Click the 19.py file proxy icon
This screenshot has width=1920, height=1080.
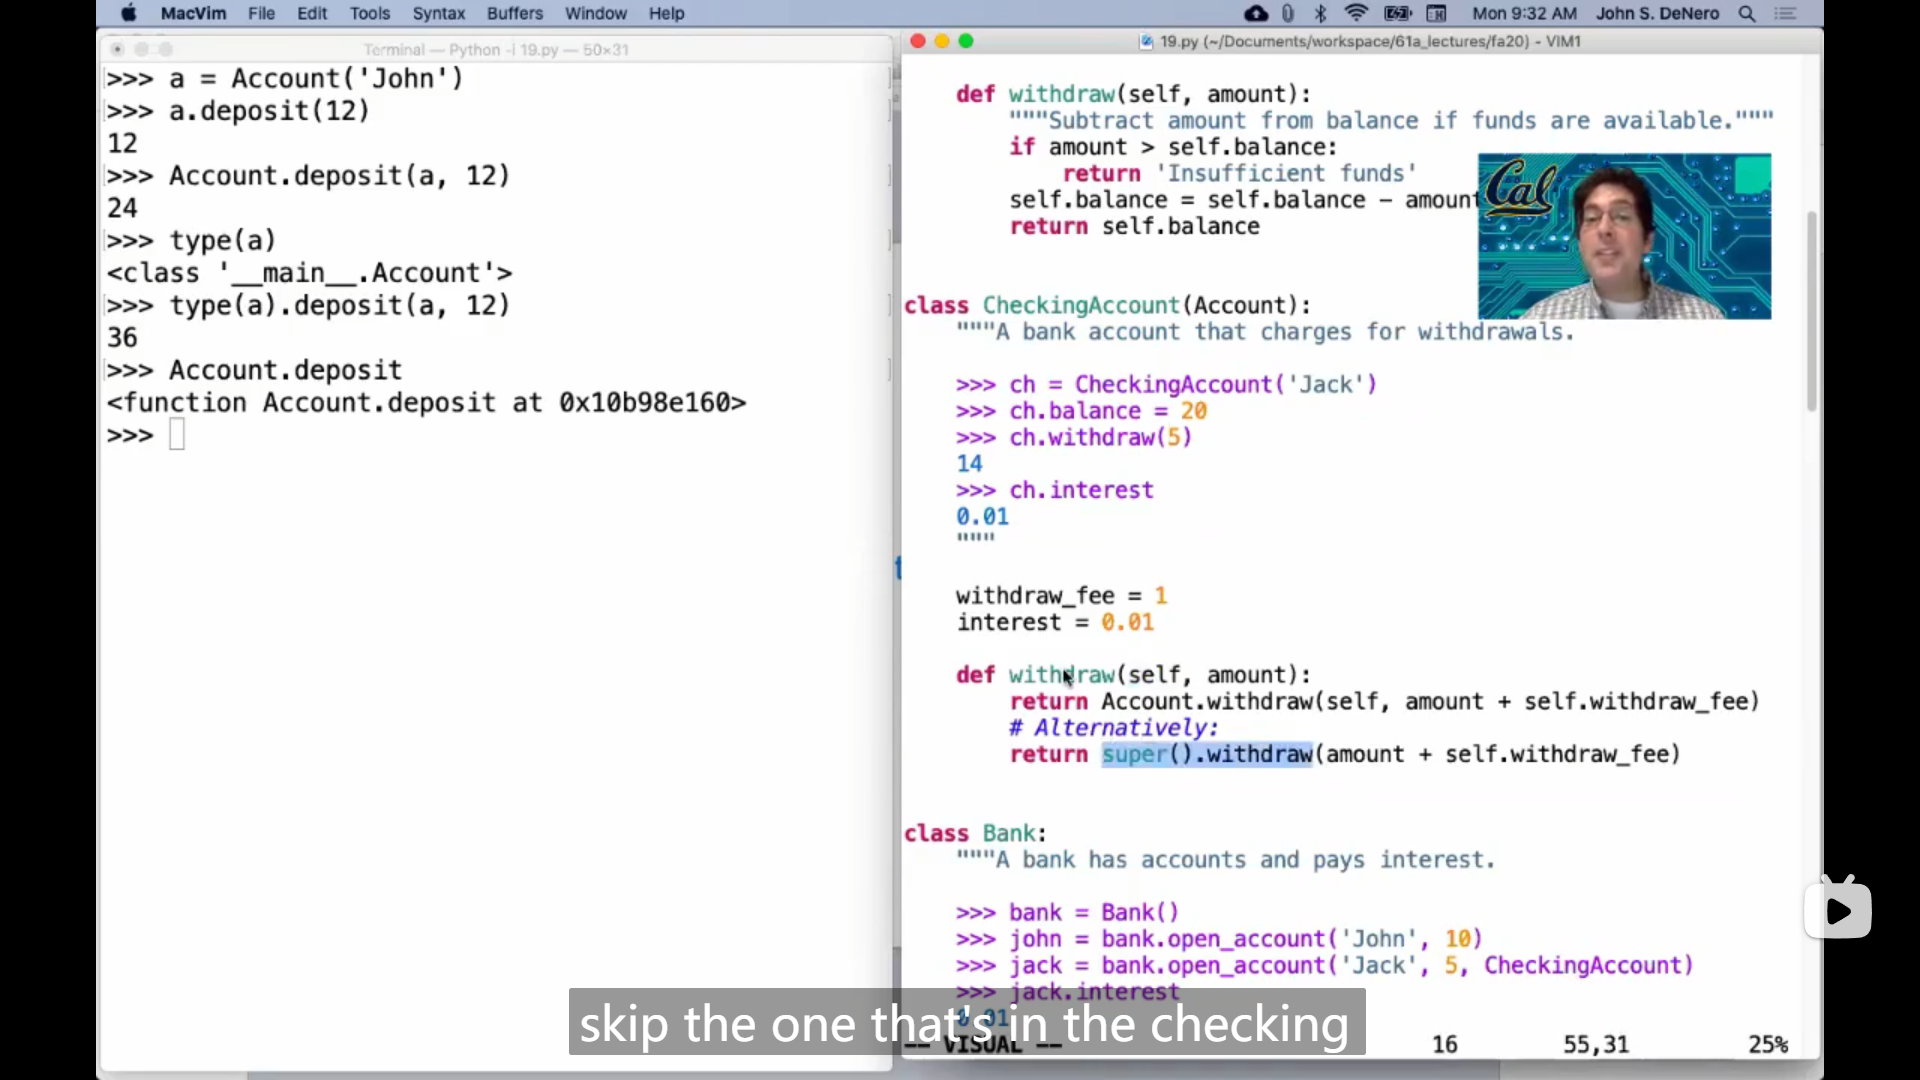coord(1146,41)
